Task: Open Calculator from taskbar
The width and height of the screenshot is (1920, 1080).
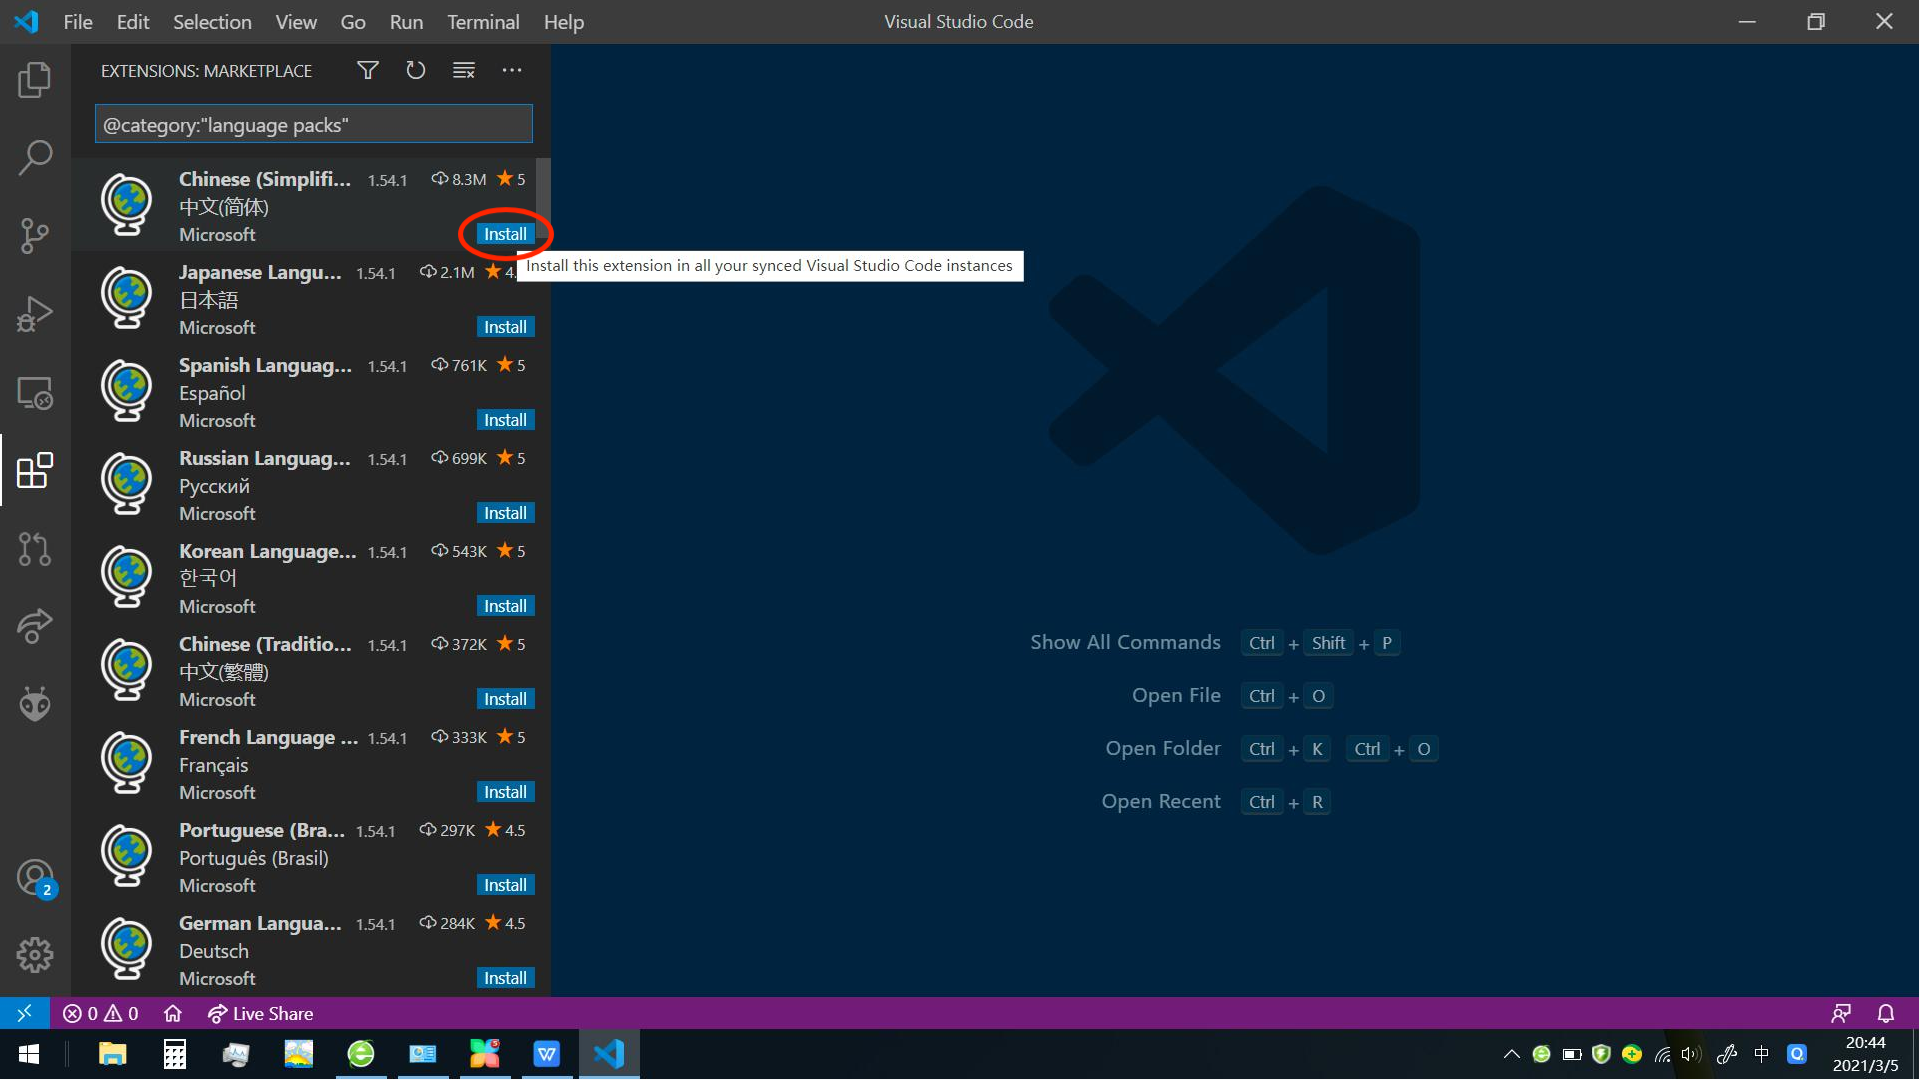Action: point(175,1054)
